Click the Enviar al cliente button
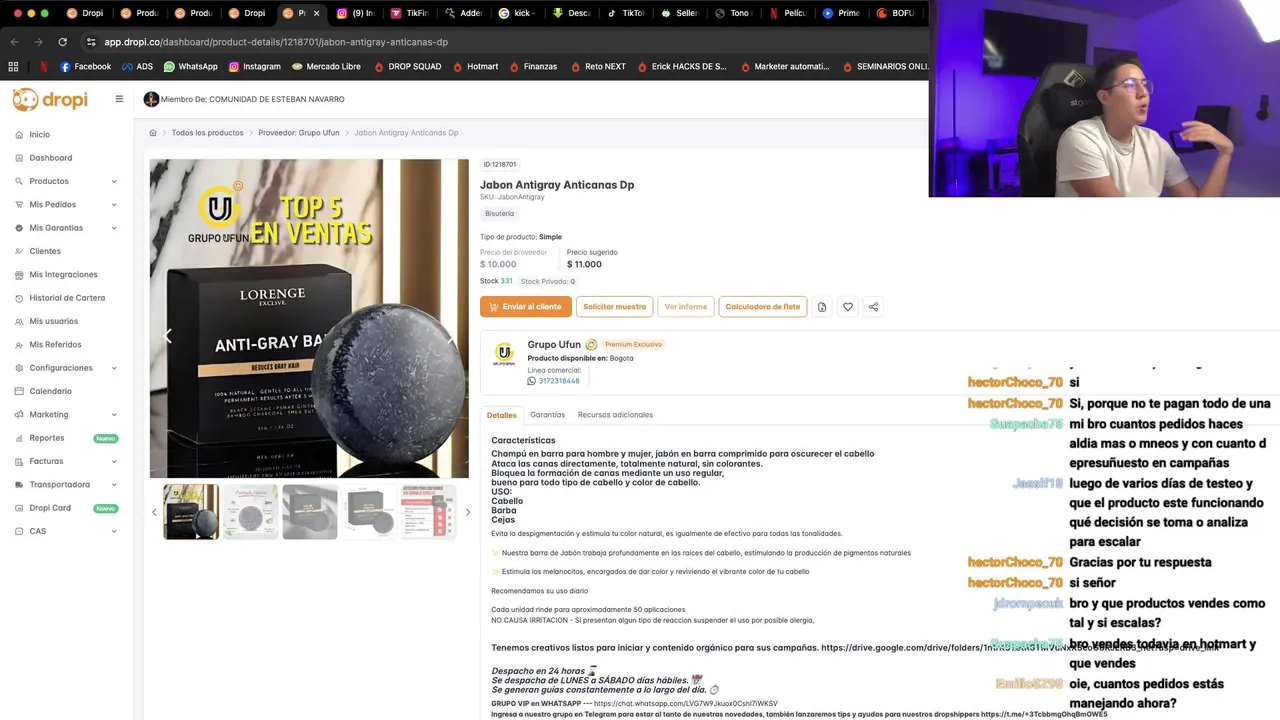This screenshot has height=720, width=1280. [526, 307]
